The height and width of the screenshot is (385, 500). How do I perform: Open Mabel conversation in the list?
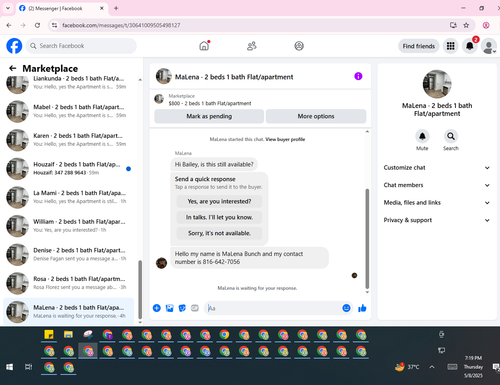tap(70, 111)
